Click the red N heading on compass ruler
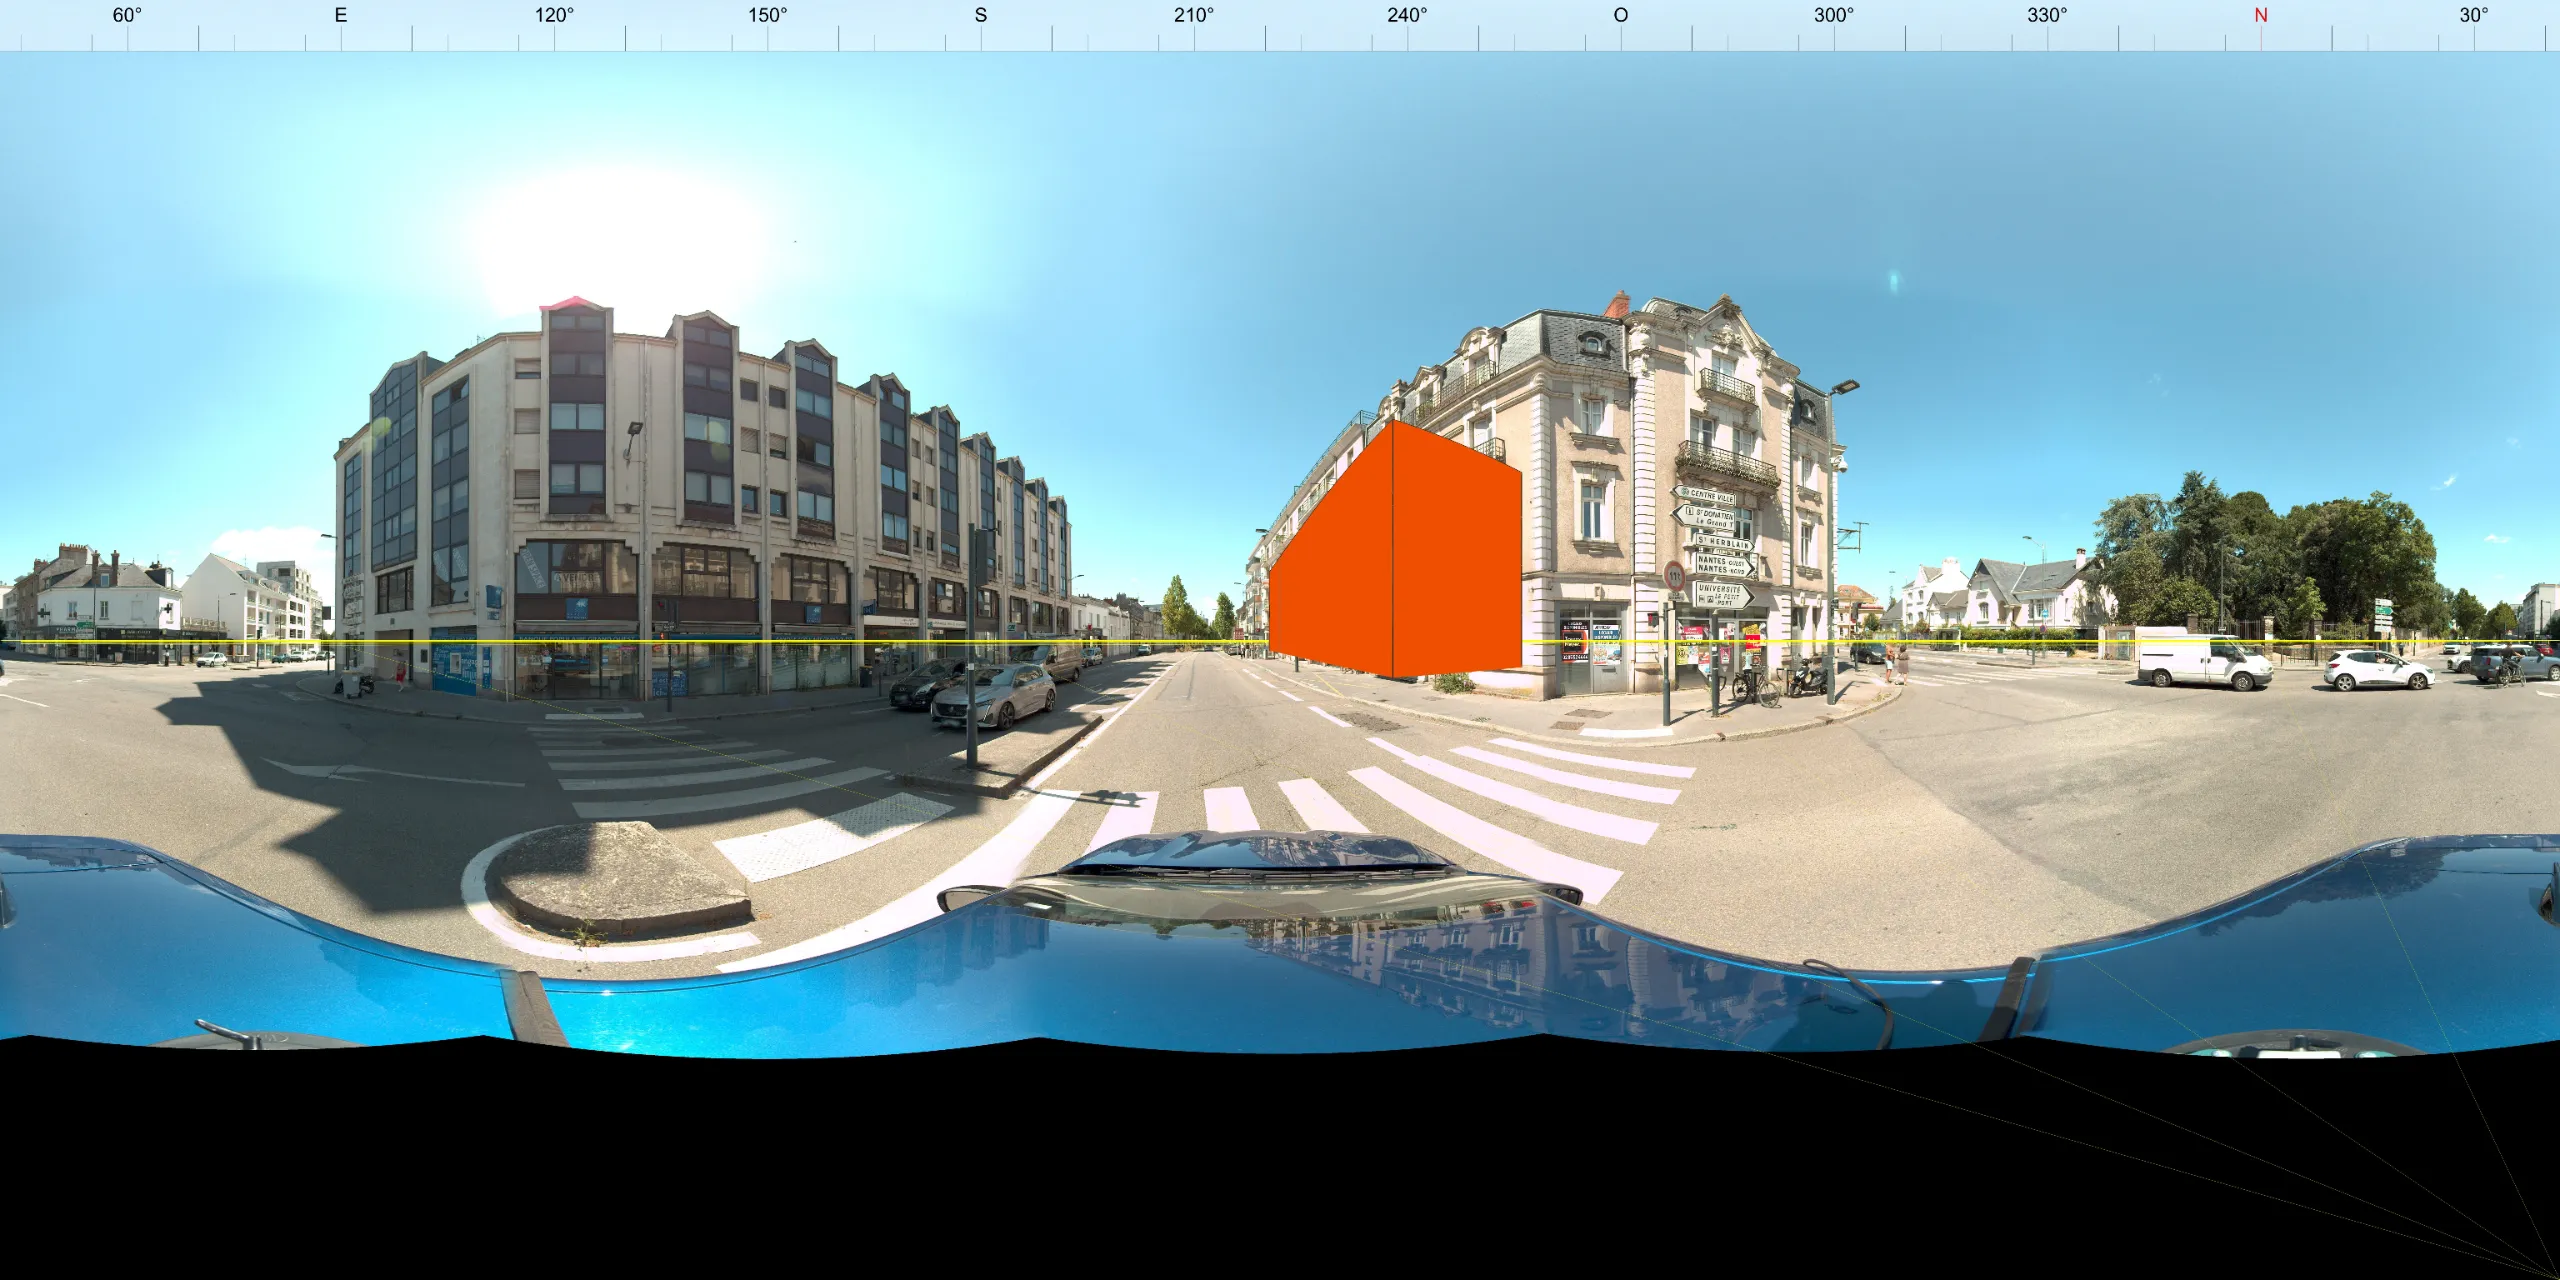Viewport: 2560px width, 1280px height. pos(2261,15)
